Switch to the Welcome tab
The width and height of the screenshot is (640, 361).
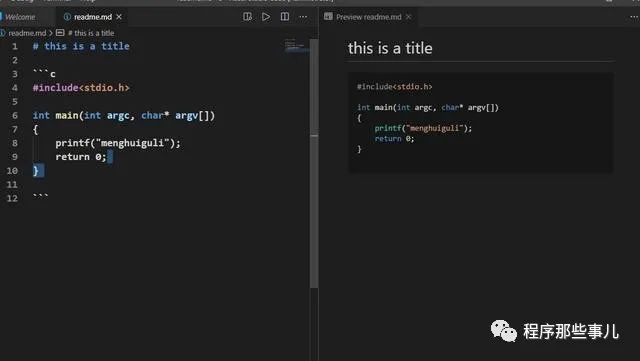(20, 17)
